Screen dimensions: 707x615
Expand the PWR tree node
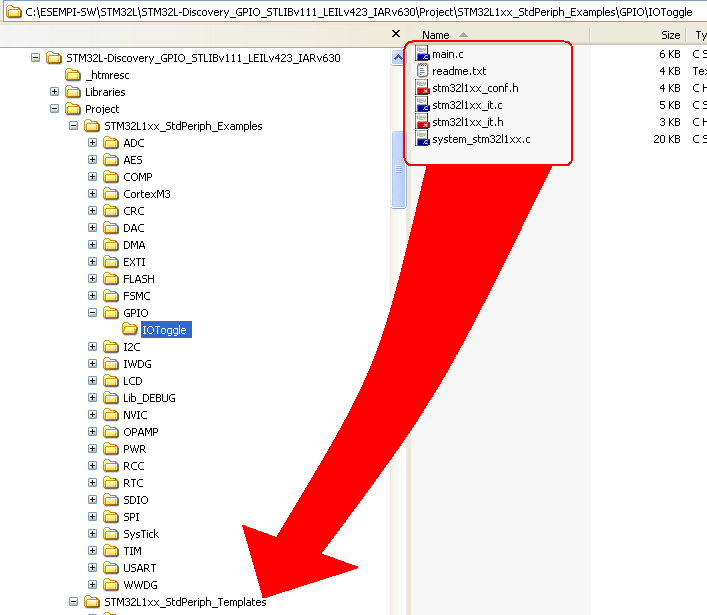click(x=92, y=449)
